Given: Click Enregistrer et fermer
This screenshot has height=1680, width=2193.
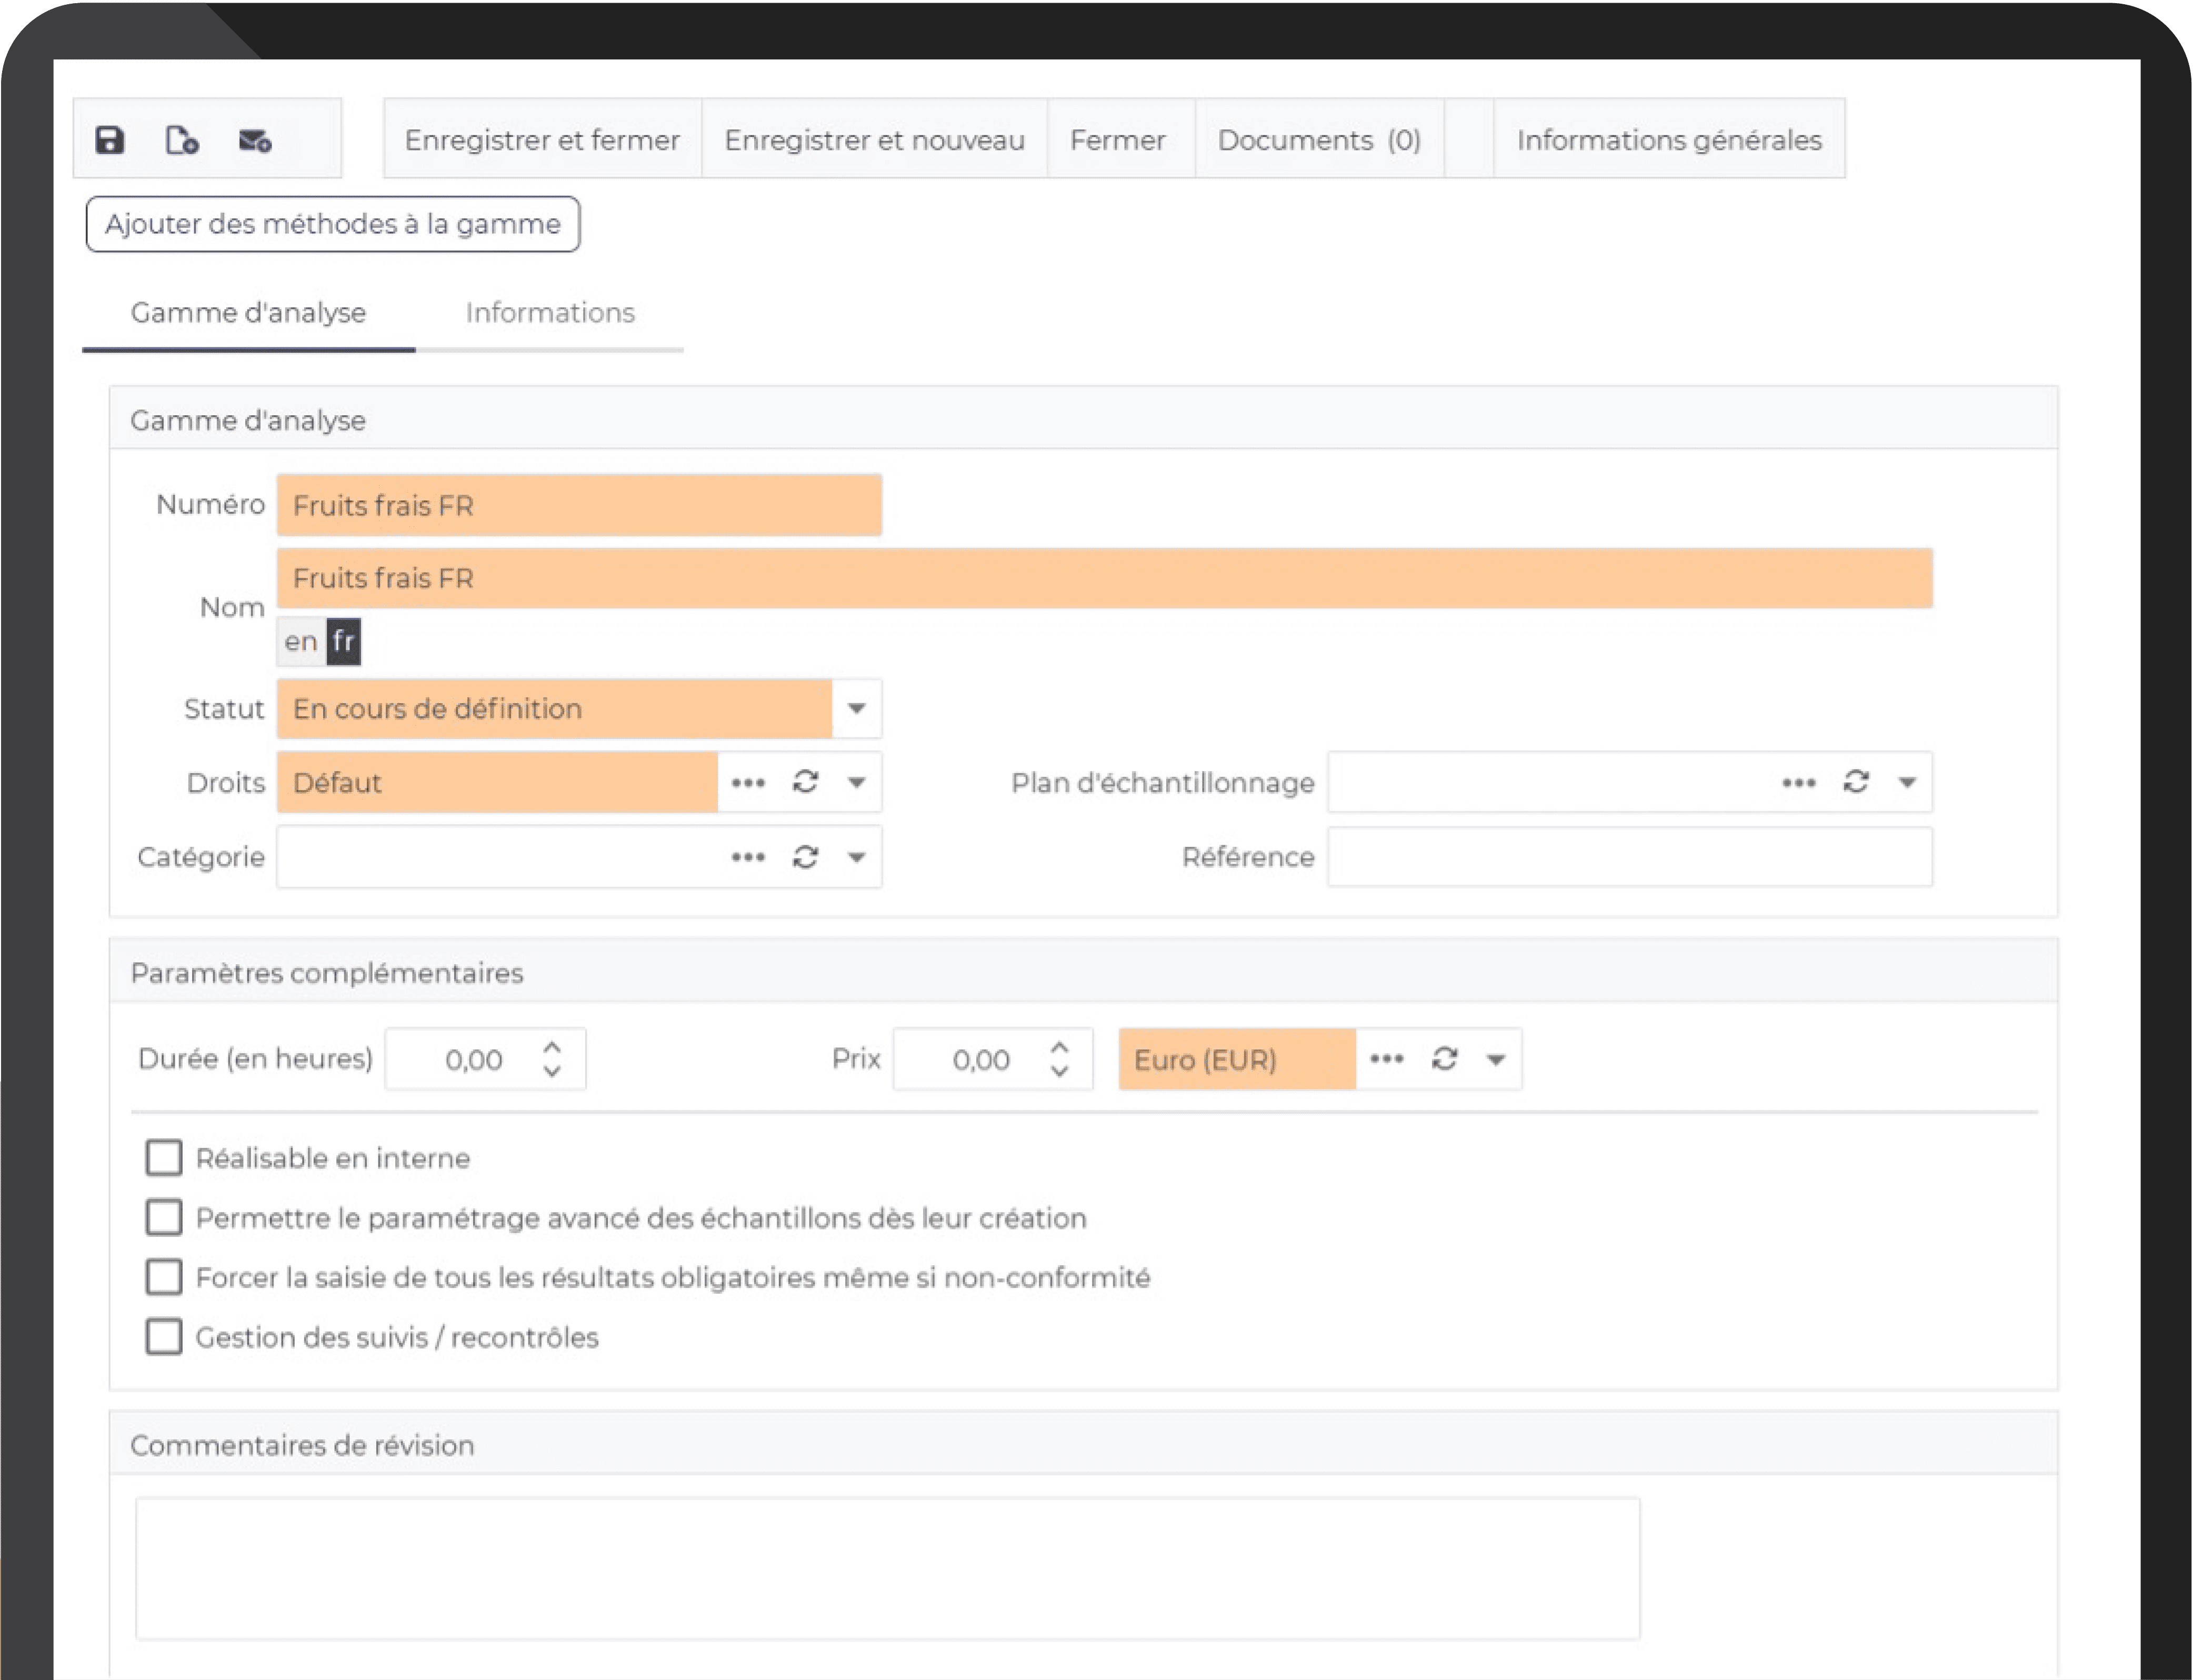Looking at the screenshot, I should (542, 140).
